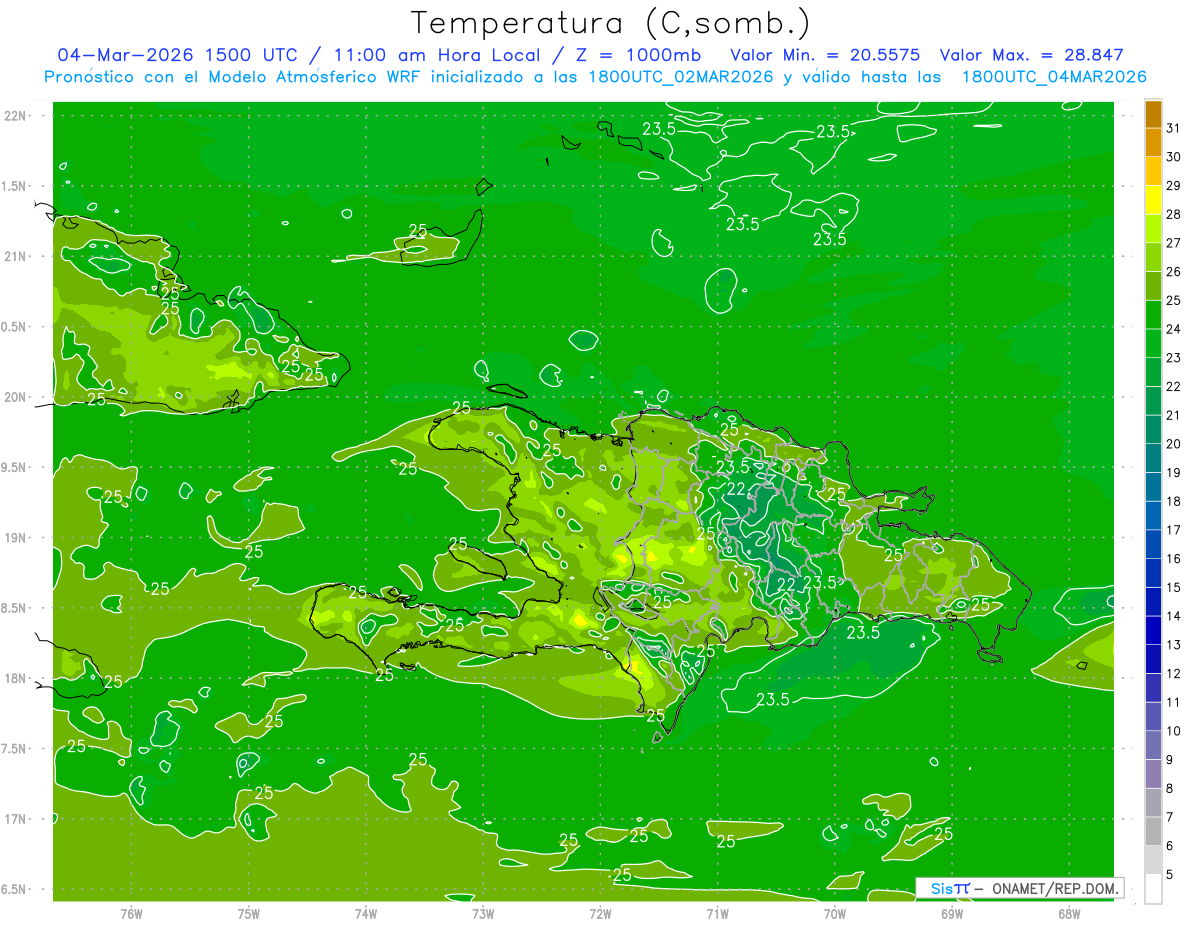Select the 'Z = 1000mb' pressure level text
Screen dimensions: 1200x927
[638, 55]
